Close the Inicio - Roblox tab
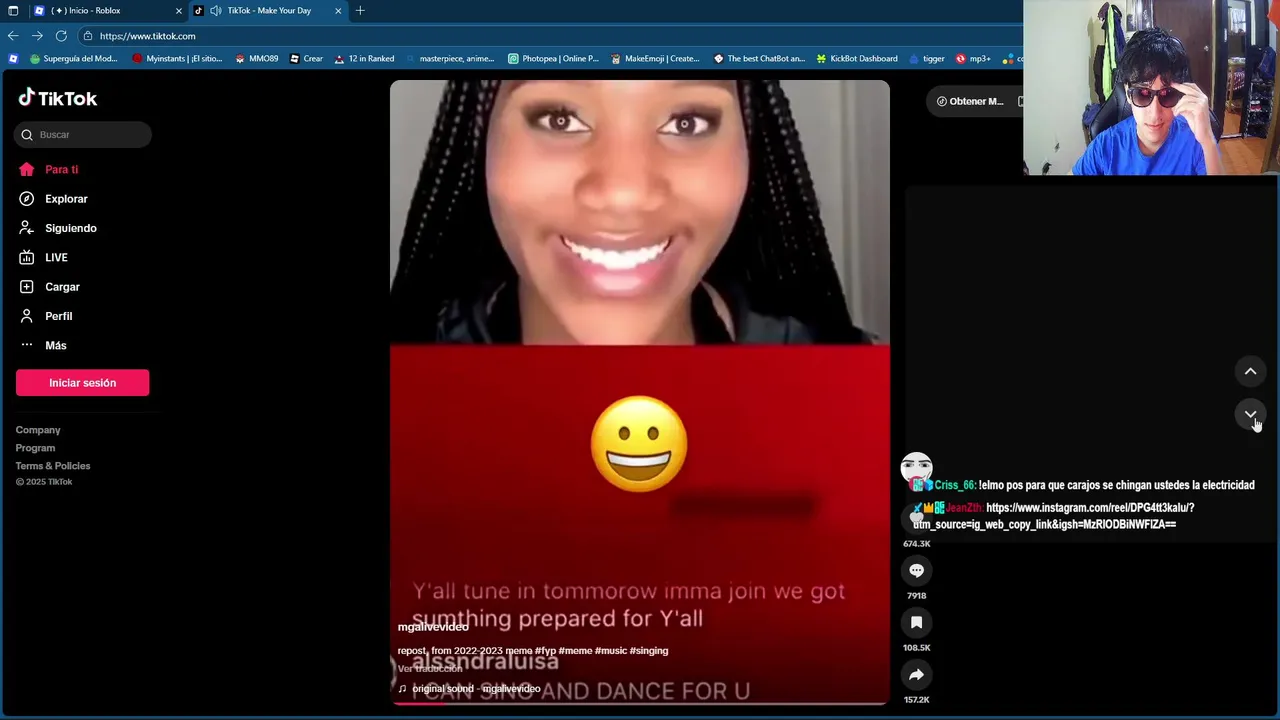The height and width of the screenshot is (720, 1280). click(x=179, y=11)
